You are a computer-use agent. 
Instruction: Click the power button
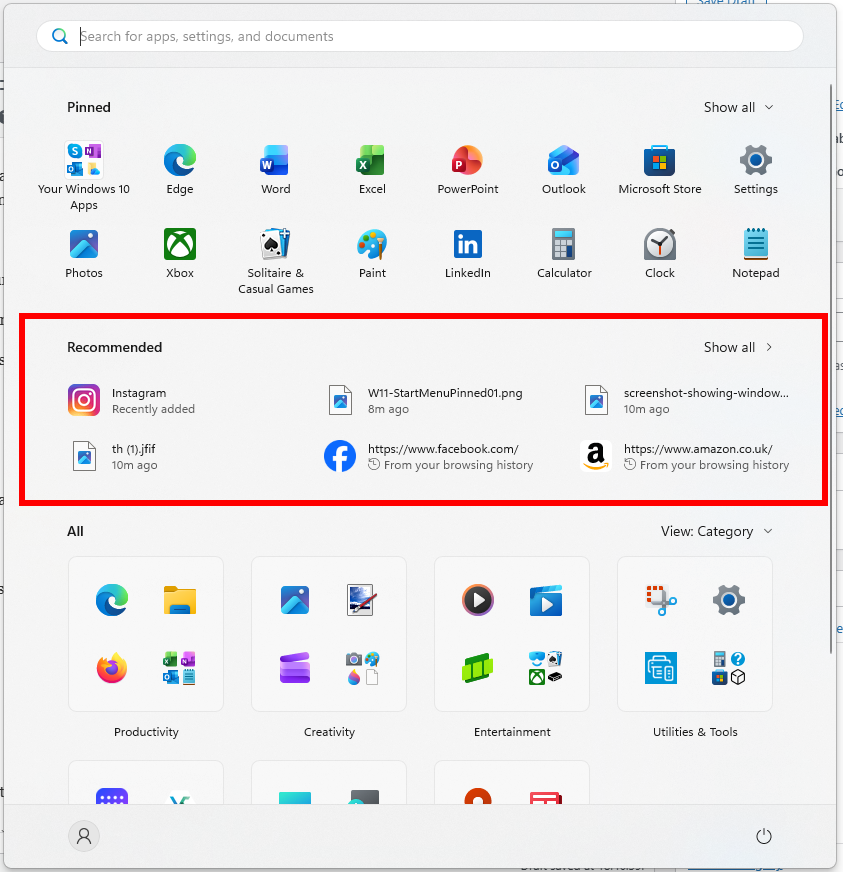click(x=764, y=836)
